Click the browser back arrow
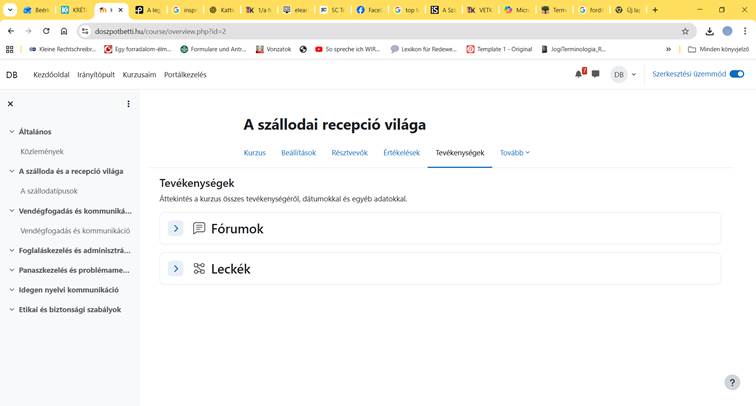The height and width of the screenshot is (406, 756). point(11,31)
